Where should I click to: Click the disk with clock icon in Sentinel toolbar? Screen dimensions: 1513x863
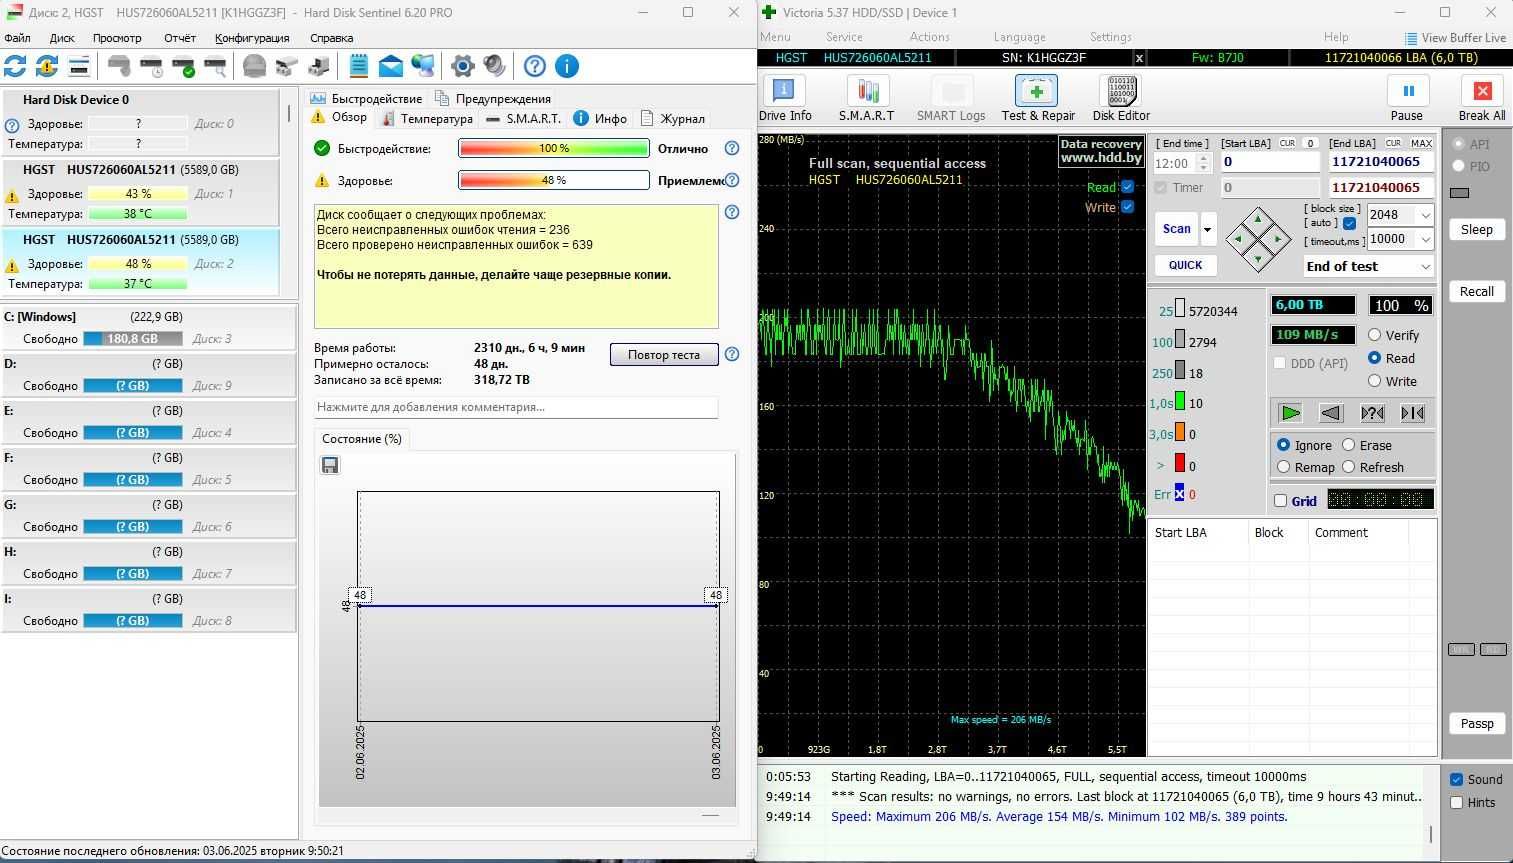point(152,66)
